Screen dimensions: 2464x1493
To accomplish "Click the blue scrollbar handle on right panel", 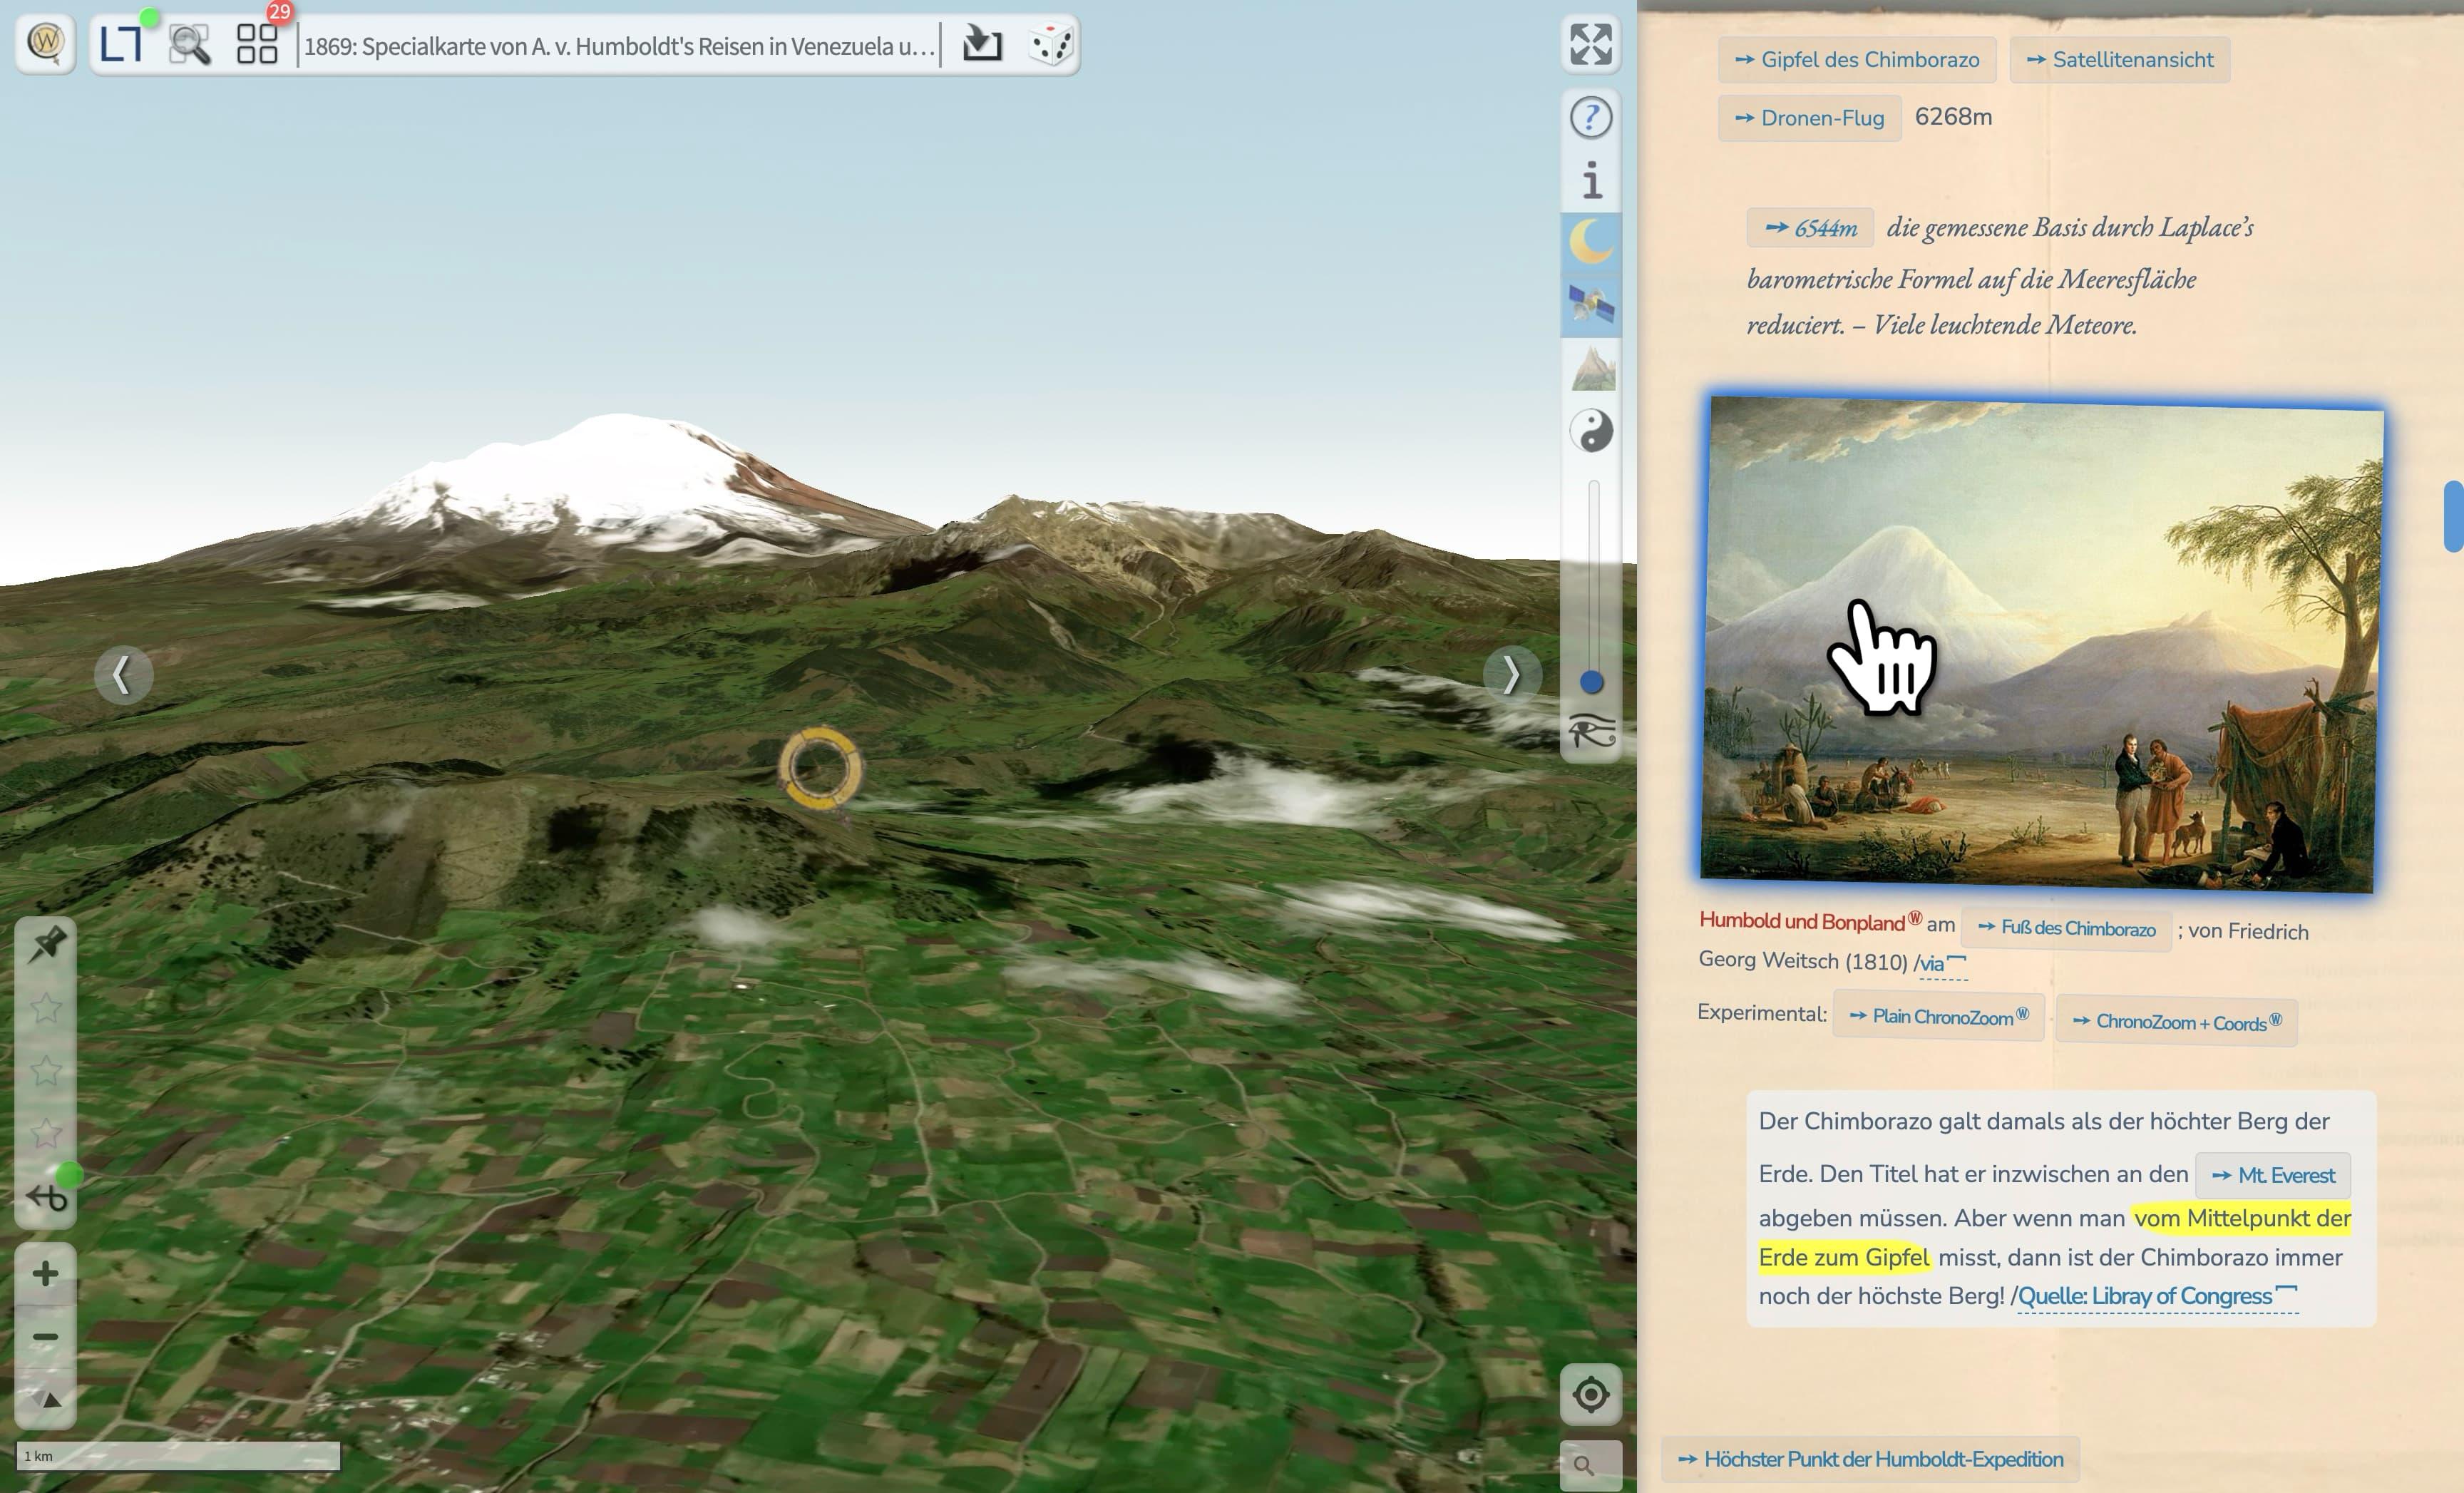I will 2453,516.
